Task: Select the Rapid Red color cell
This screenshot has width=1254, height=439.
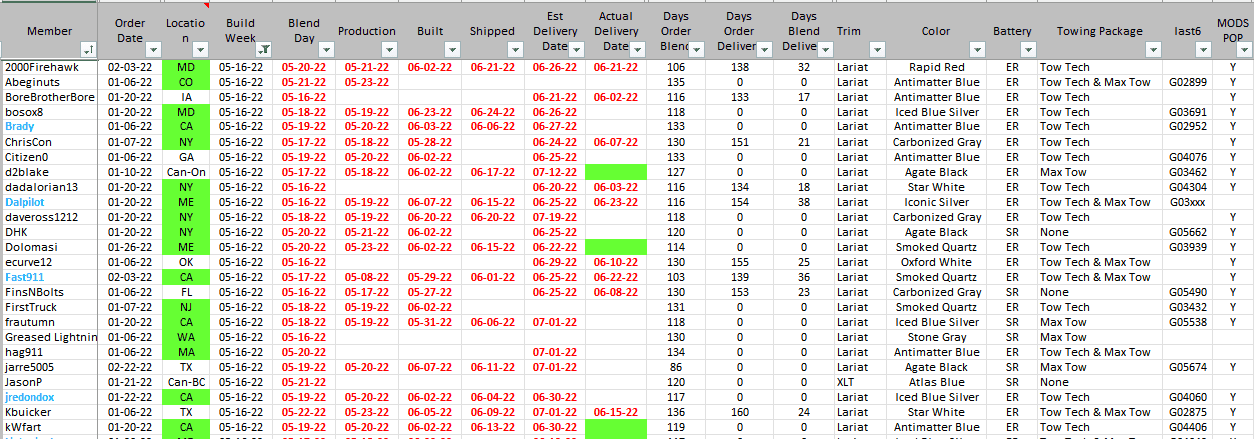Action: point(936,67)
